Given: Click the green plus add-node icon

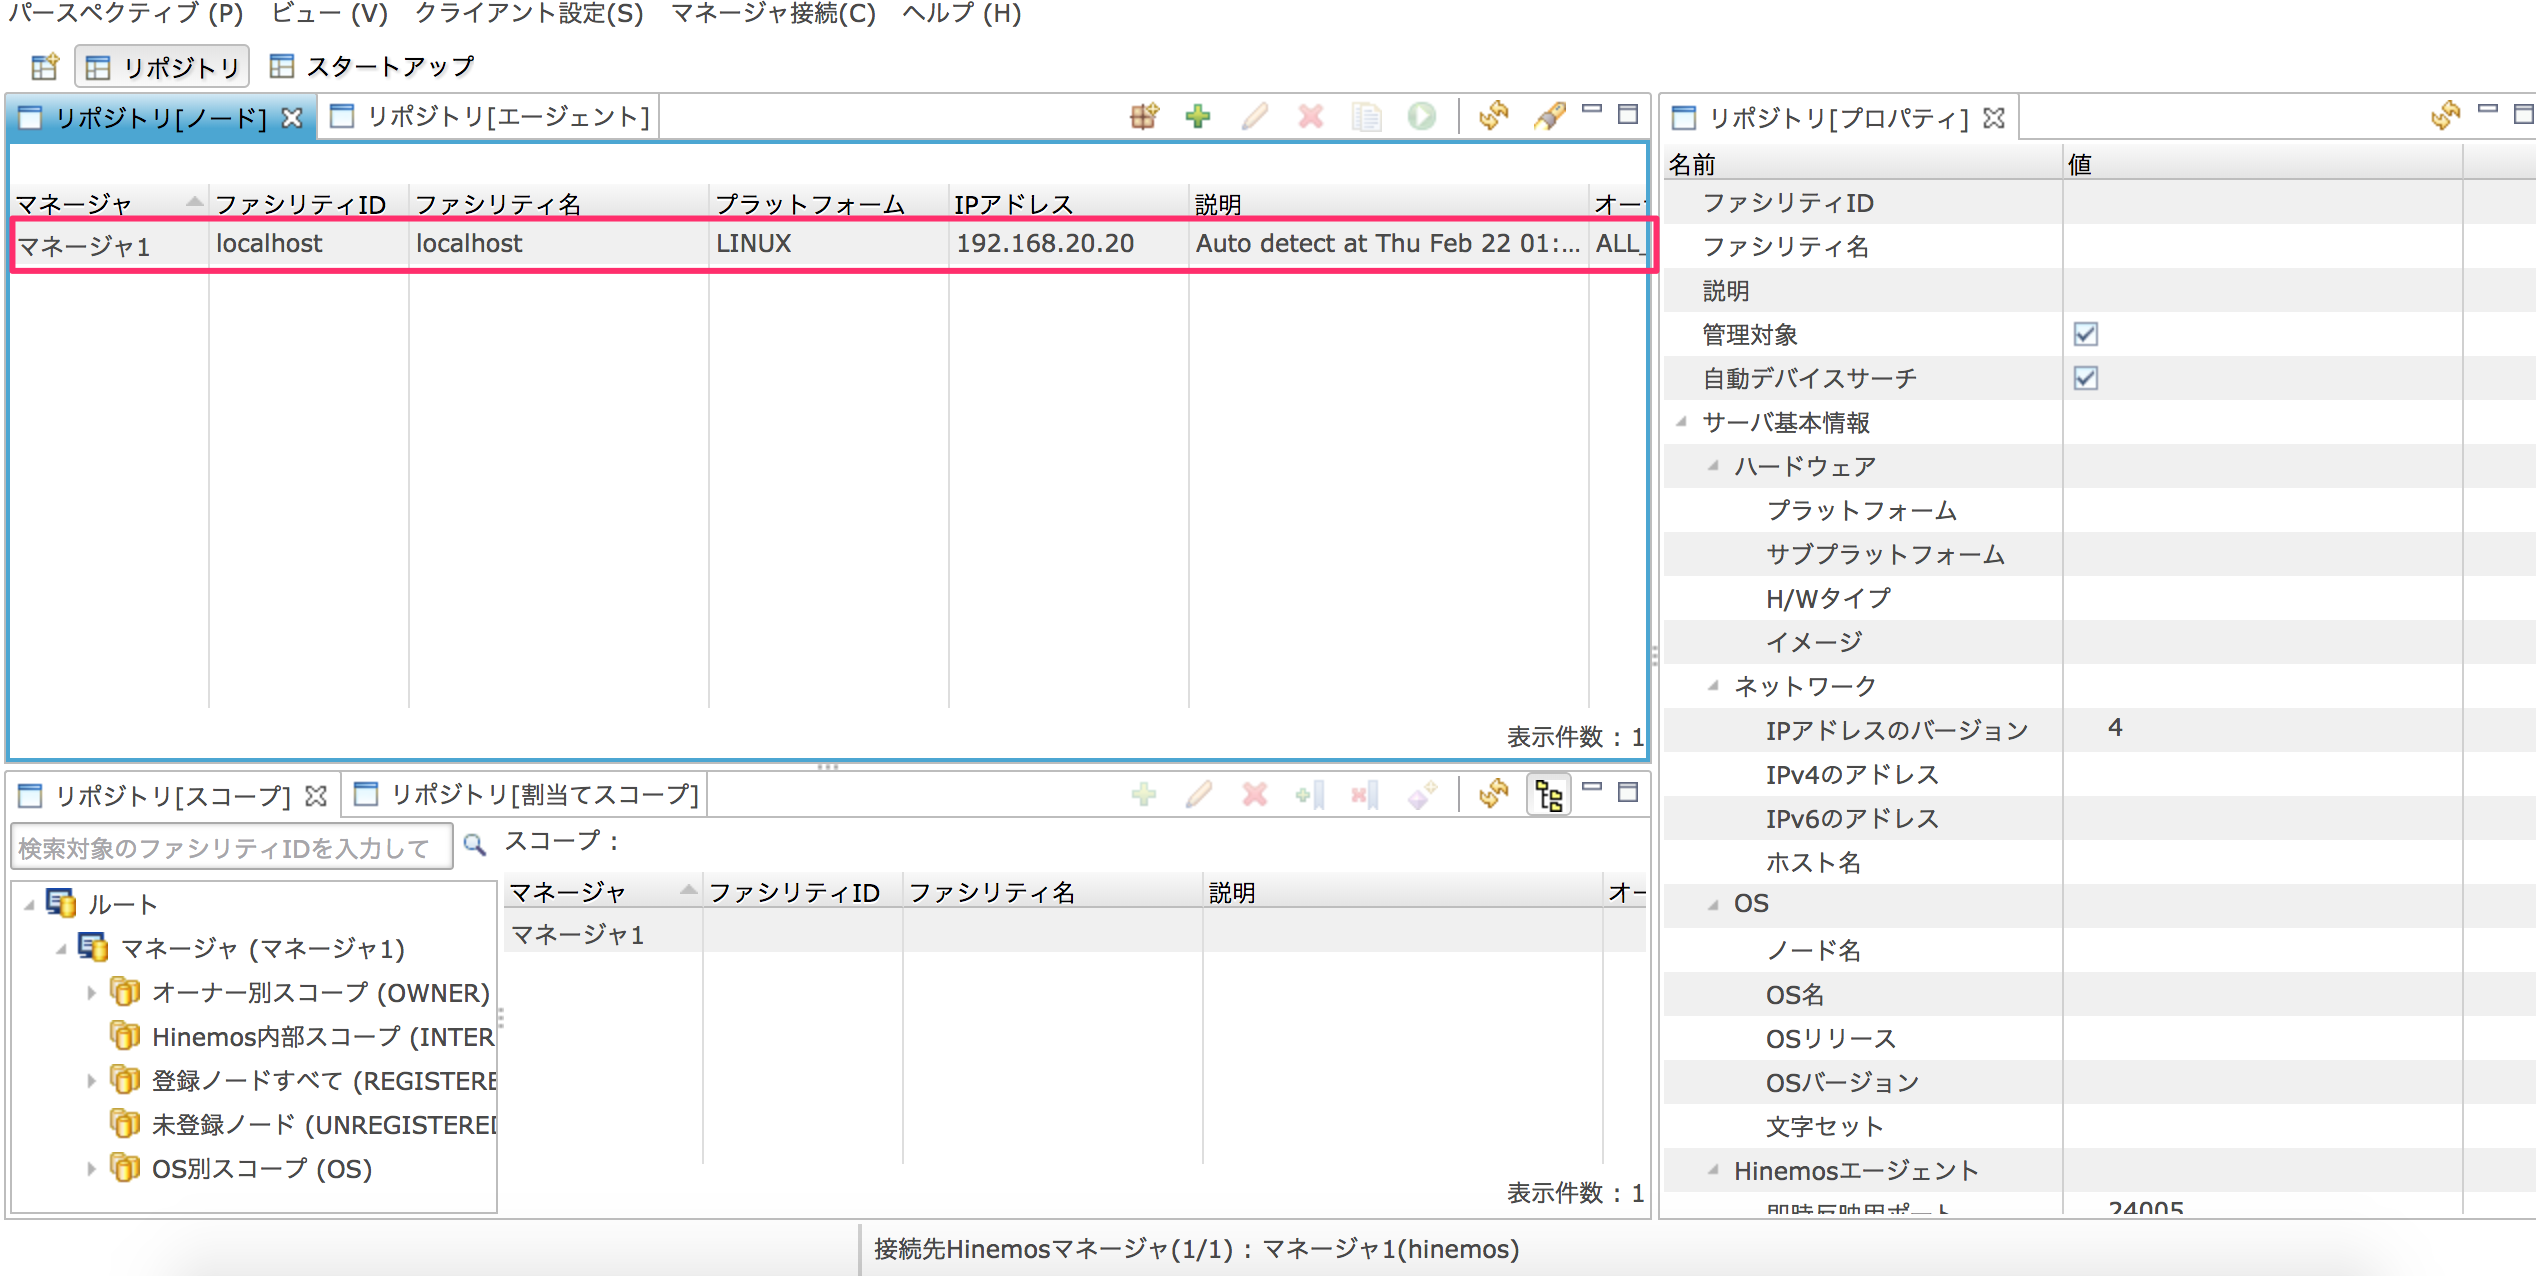Looking at the screenshot, I should pos(1198,117).
